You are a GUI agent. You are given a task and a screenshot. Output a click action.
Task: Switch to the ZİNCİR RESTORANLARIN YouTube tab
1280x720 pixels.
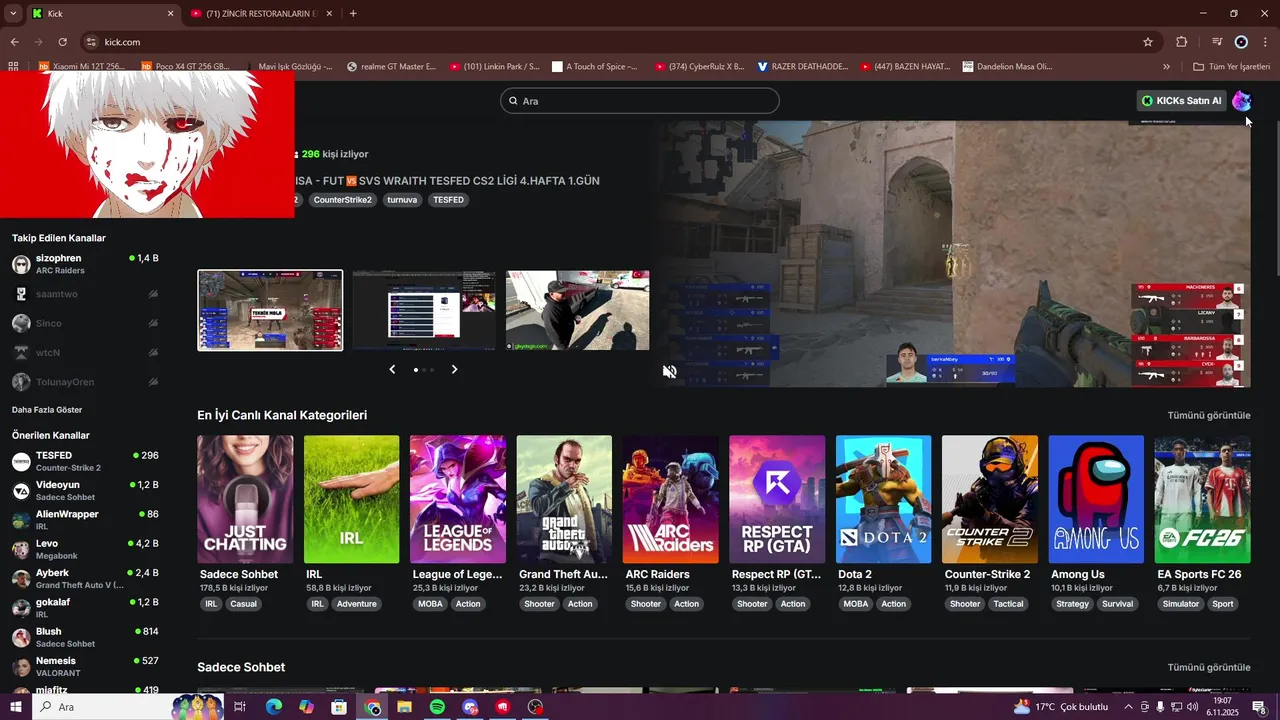[261, 13]
